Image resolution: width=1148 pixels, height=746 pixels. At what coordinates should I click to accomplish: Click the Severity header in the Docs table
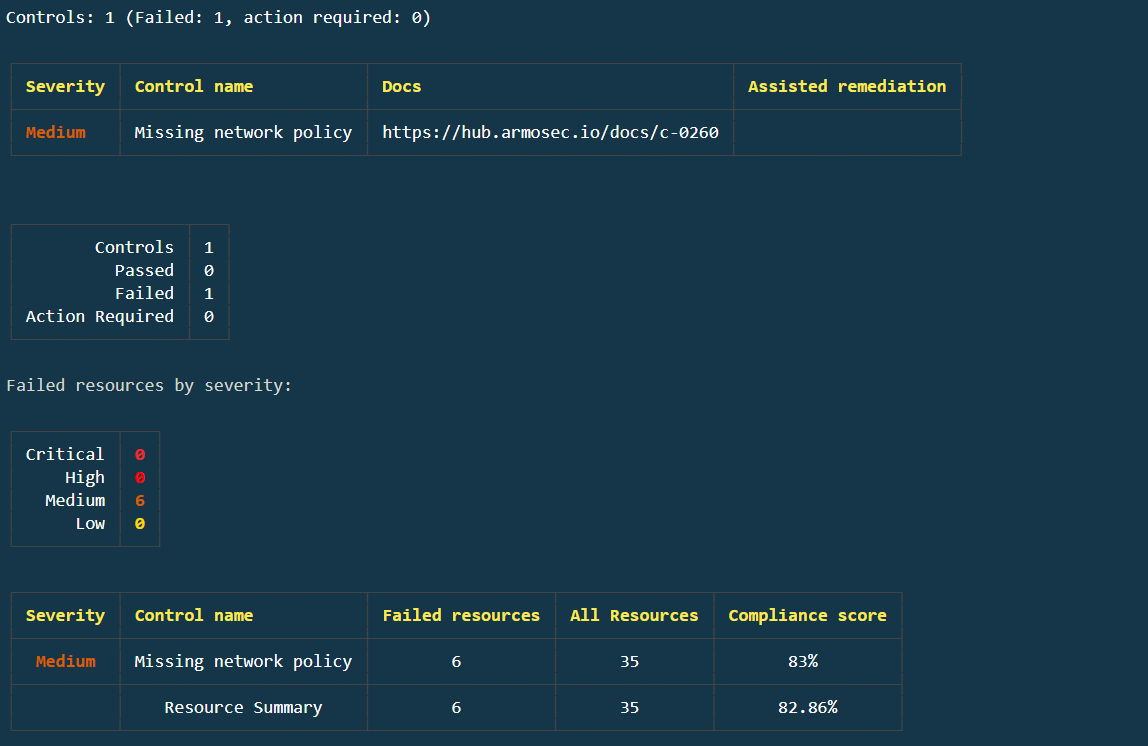pos(65,86)
